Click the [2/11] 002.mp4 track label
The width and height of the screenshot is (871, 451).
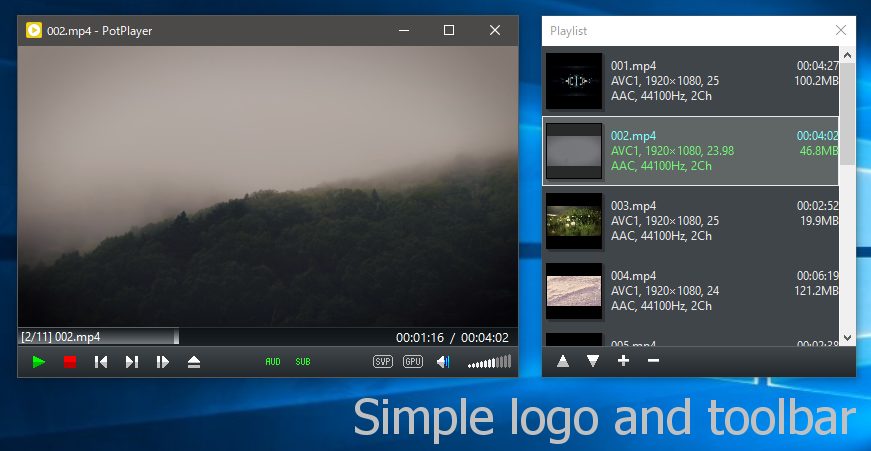(61, 337)
